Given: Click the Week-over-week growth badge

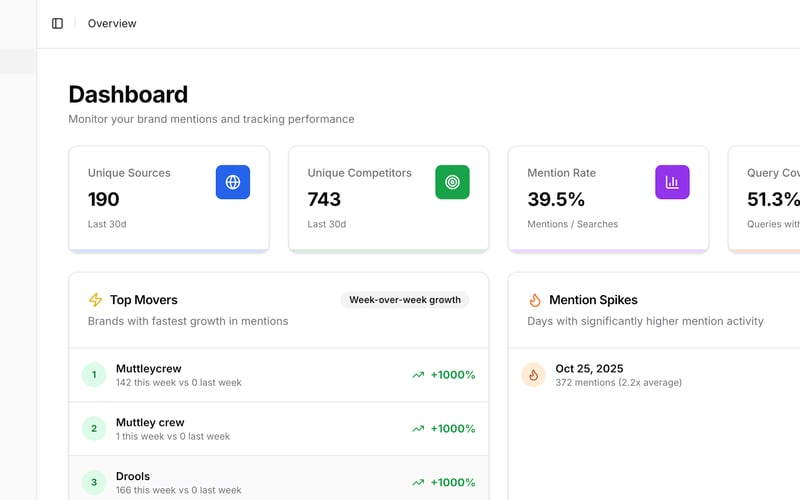Looking at the screenshot, I should click(x=405, y=300).
